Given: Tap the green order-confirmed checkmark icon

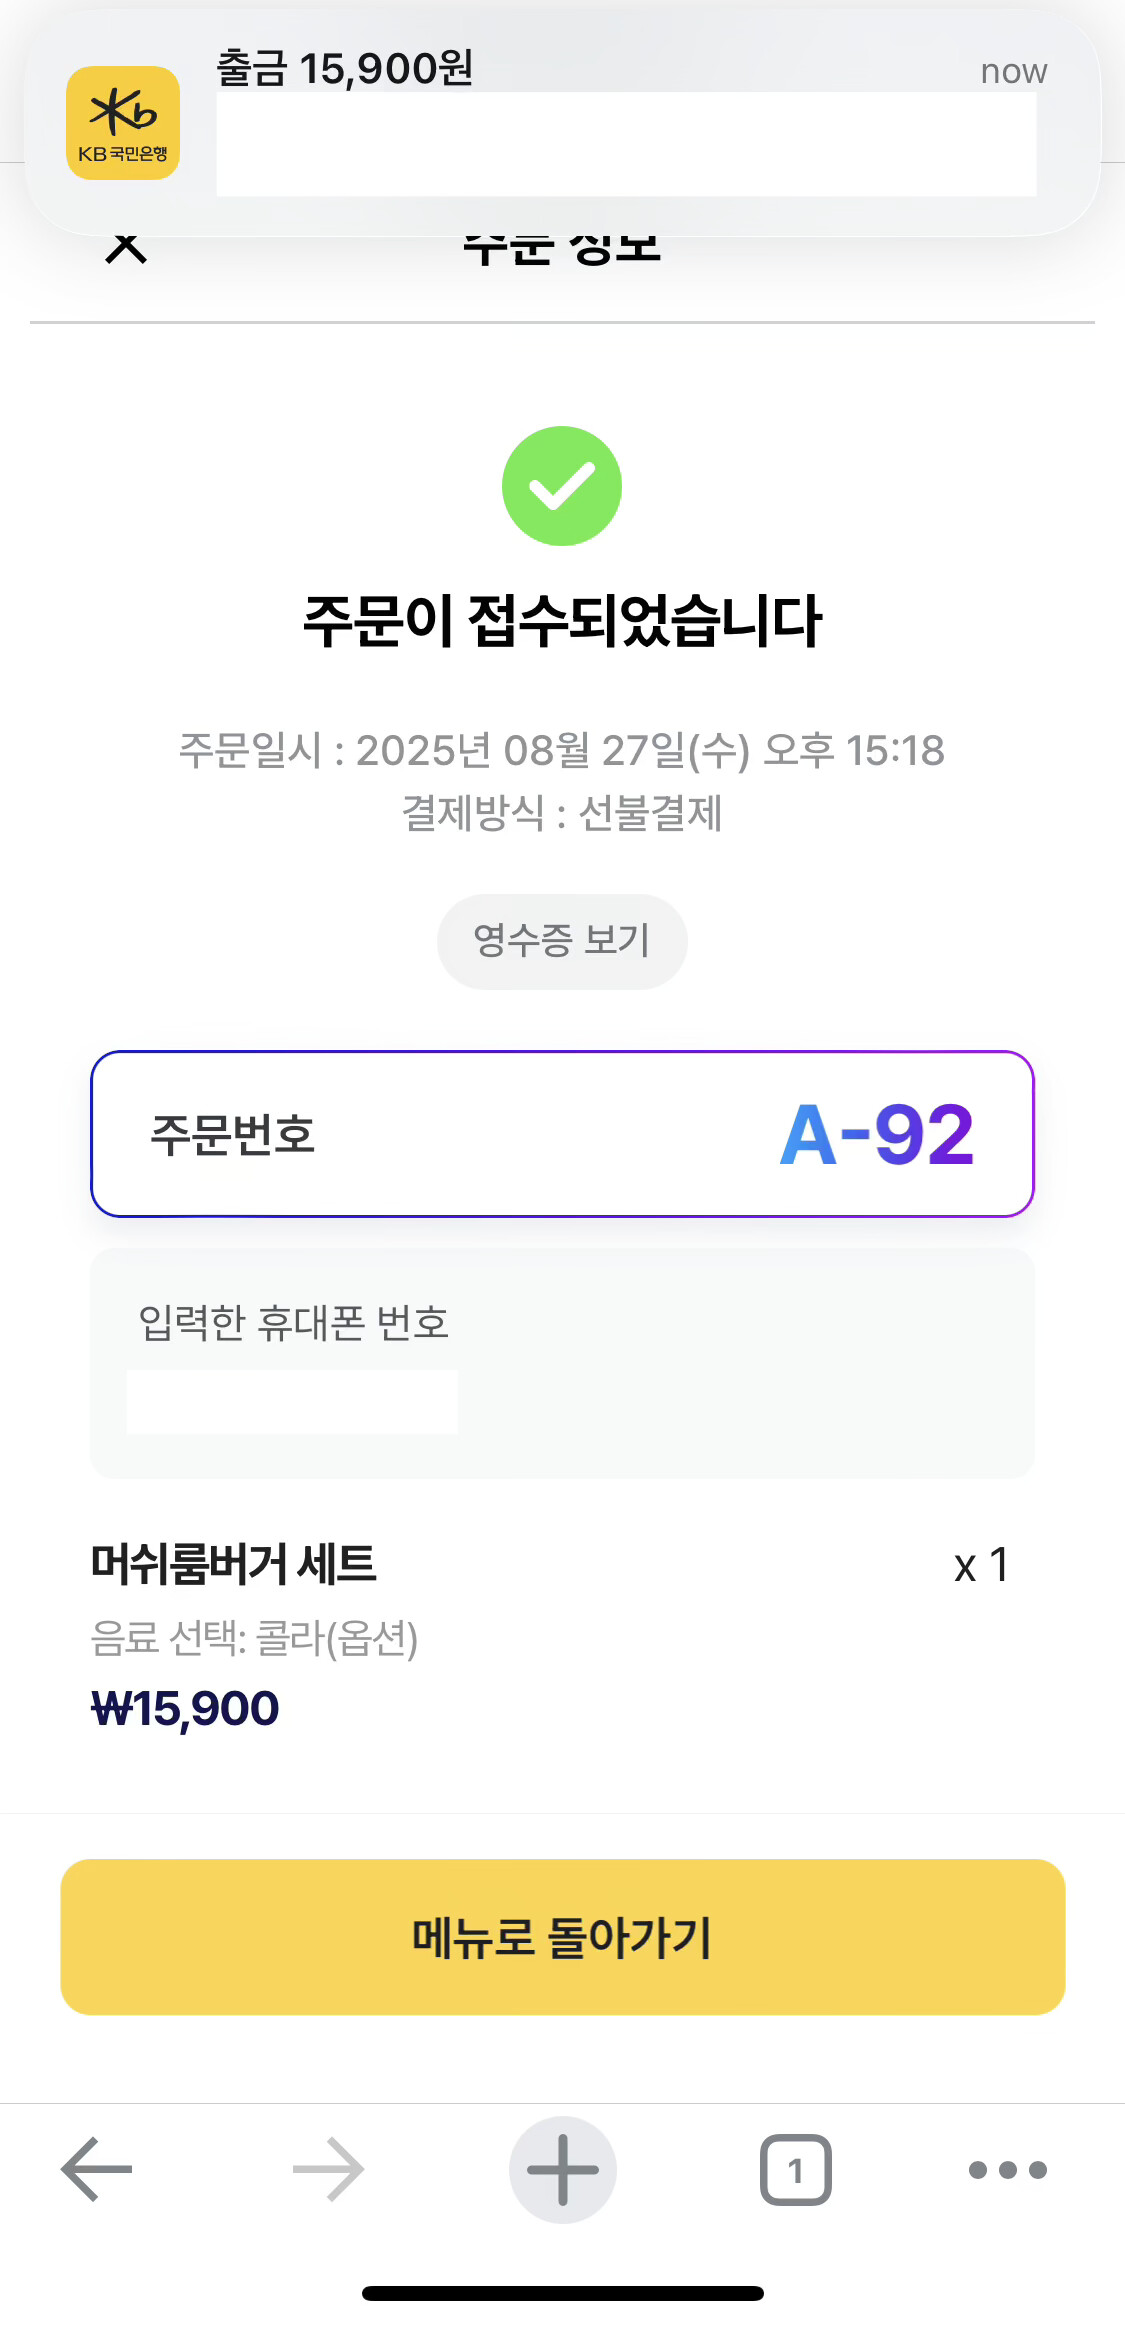Looking at the screenshot, I should click(x=562, y=486).
